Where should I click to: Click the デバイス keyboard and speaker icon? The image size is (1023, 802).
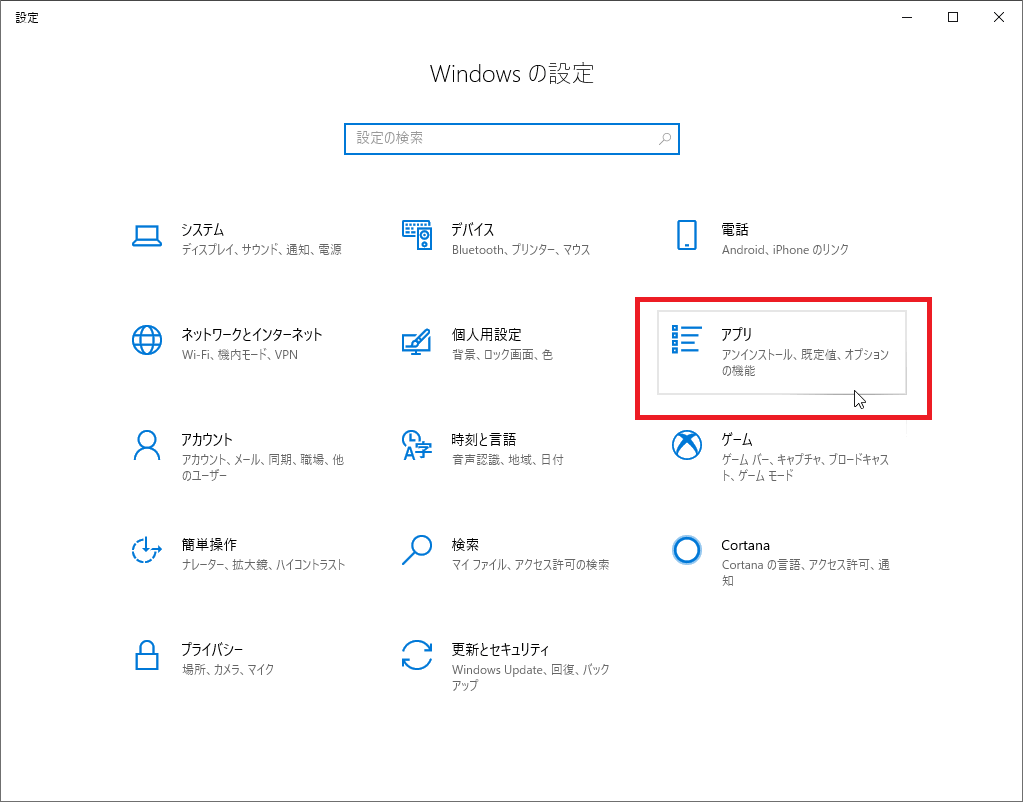click(x=416, y=236)
